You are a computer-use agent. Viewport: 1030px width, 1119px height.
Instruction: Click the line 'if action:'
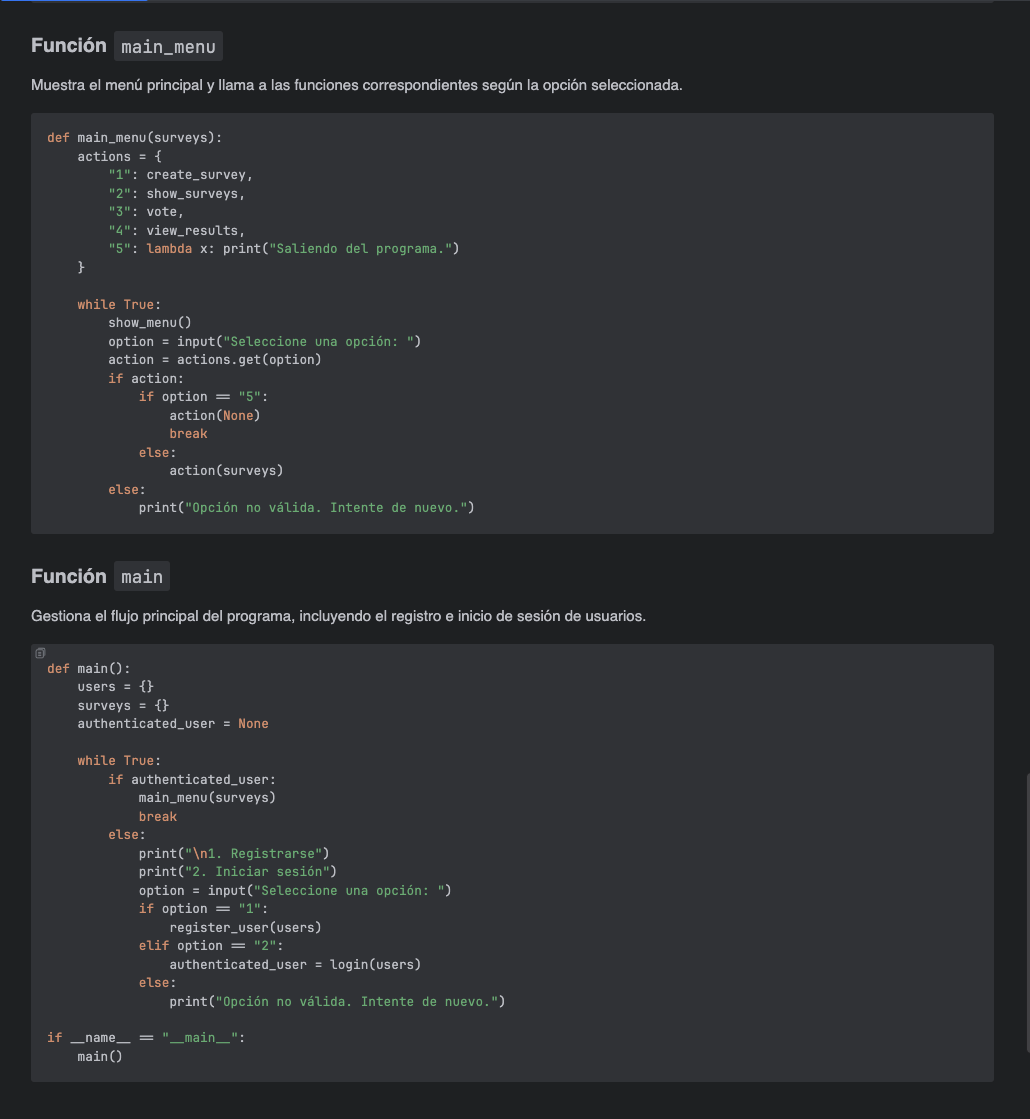click(x=146, y=378)
